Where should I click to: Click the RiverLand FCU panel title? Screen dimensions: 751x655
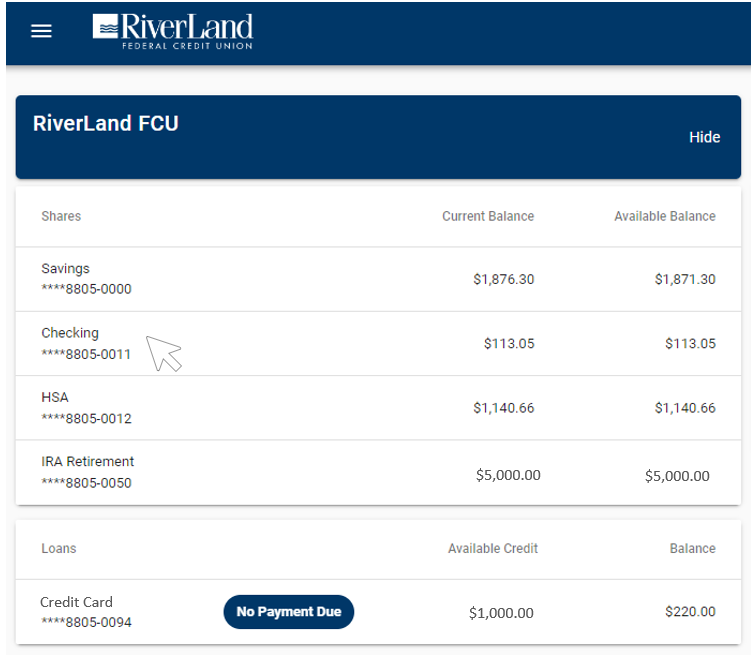click(105, 123)
